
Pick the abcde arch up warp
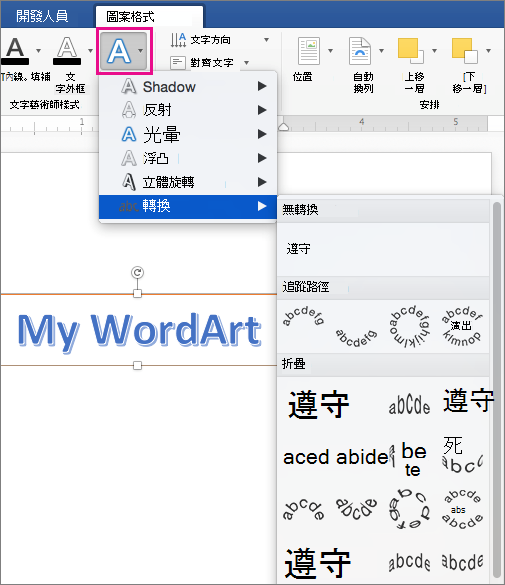tap(303, 509)
